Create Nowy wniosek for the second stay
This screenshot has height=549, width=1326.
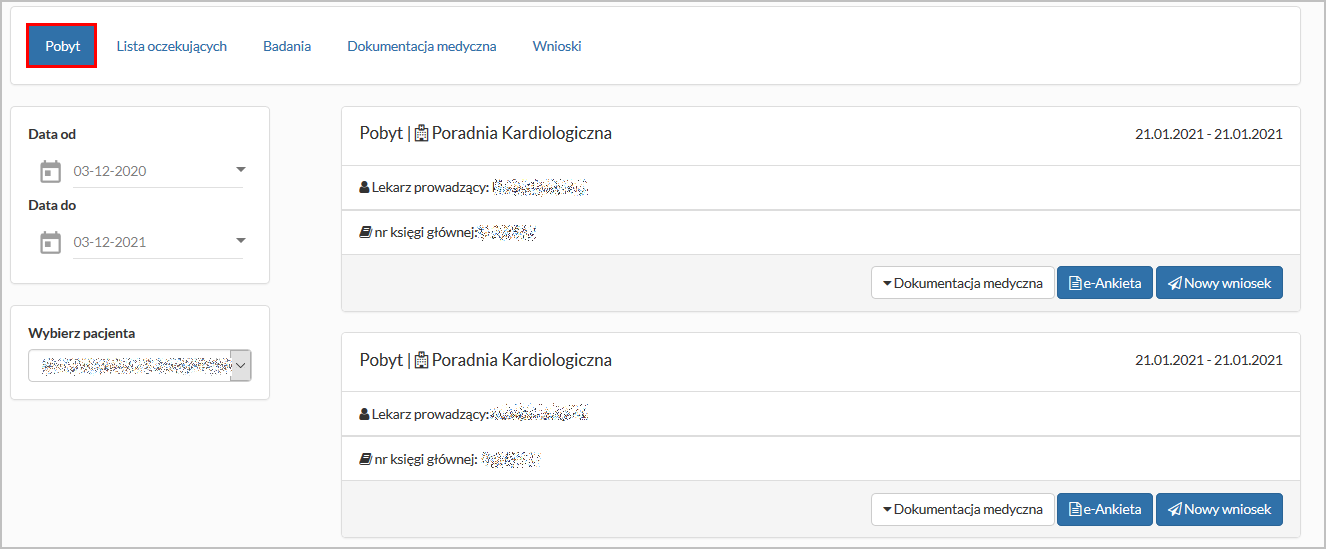1219,509
